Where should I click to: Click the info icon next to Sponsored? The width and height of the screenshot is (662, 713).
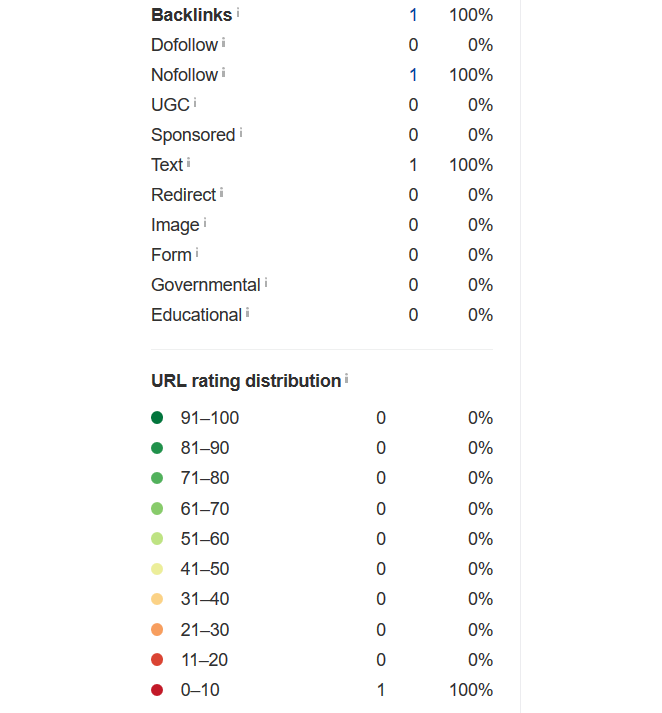(x=241, y=133)
